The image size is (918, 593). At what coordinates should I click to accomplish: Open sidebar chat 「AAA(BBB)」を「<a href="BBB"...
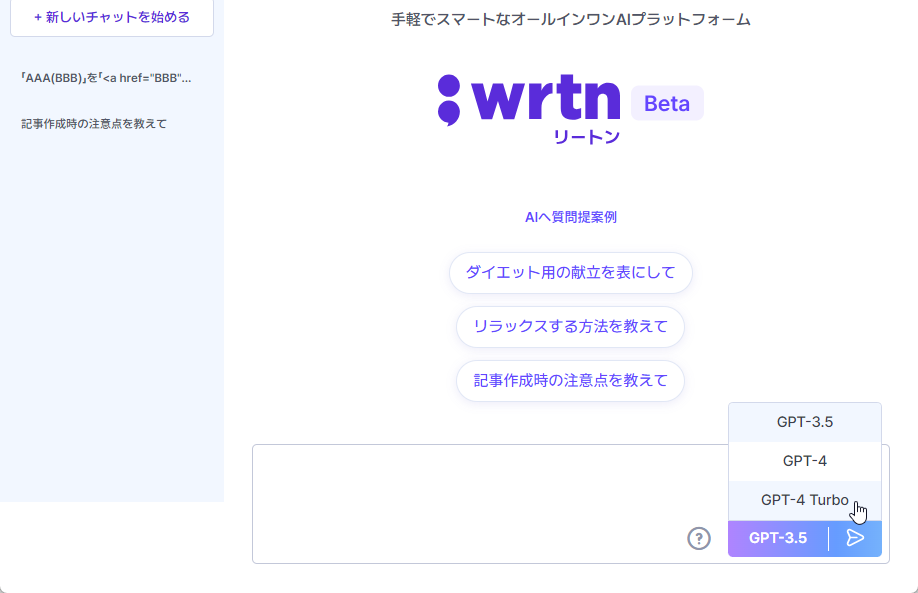pos(106,78)
